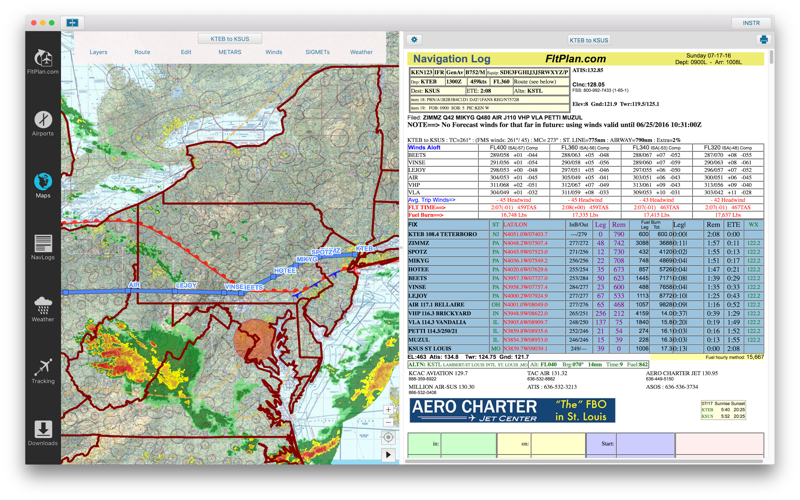Open the Winds map menu
The image size is (800, 500).
[273, 52]
